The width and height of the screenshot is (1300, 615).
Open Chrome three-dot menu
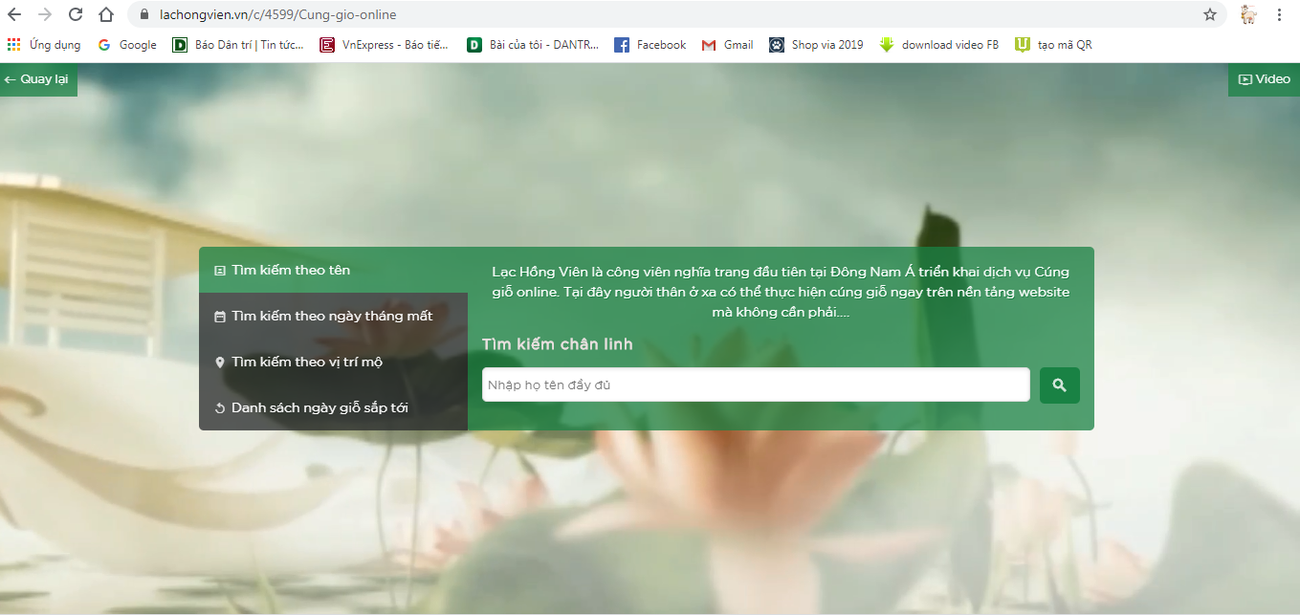coord(1280,15)
